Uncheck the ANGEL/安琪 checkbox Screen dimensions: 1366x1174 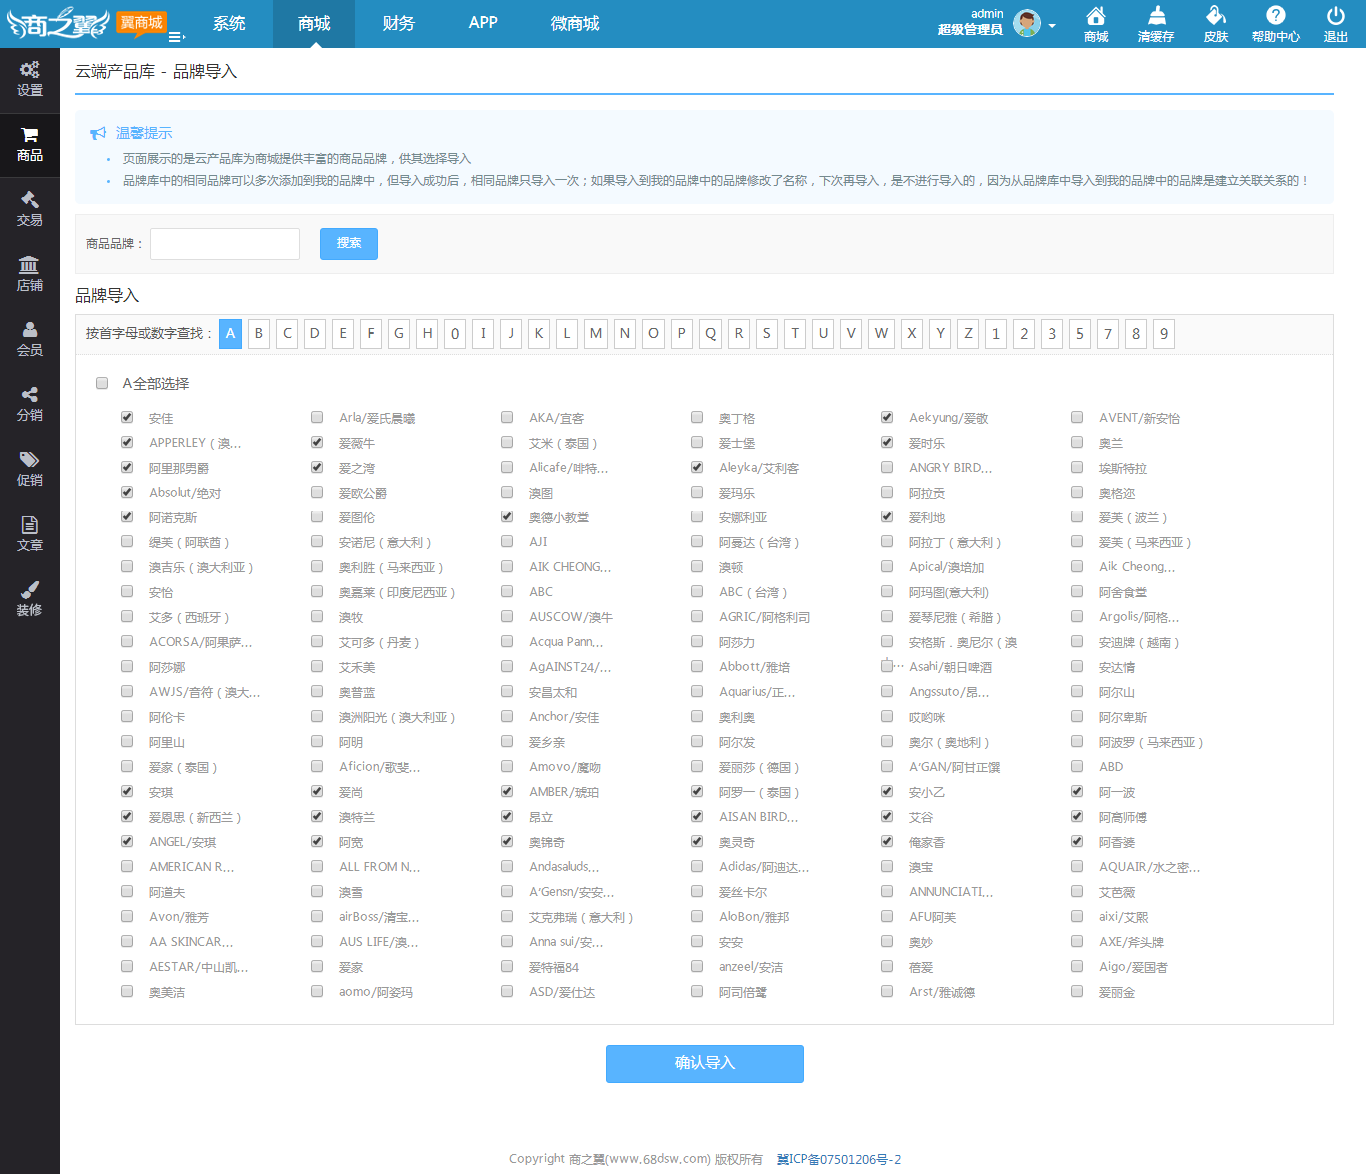(x=127, y=841)
